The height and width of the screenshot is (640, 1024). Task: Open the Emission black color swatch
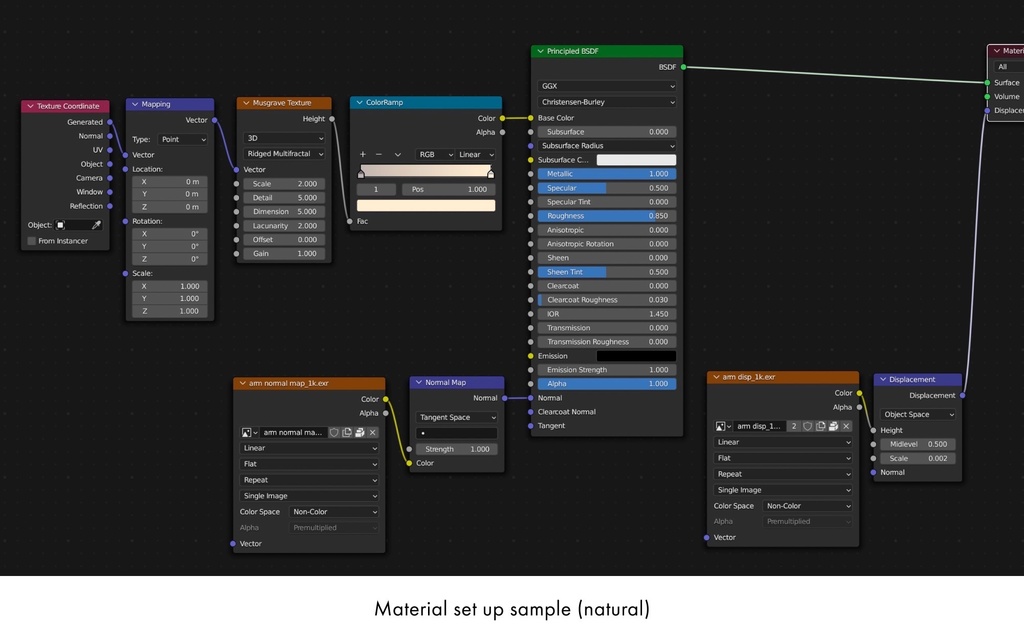pyautogui.click(x=636, y=356)
